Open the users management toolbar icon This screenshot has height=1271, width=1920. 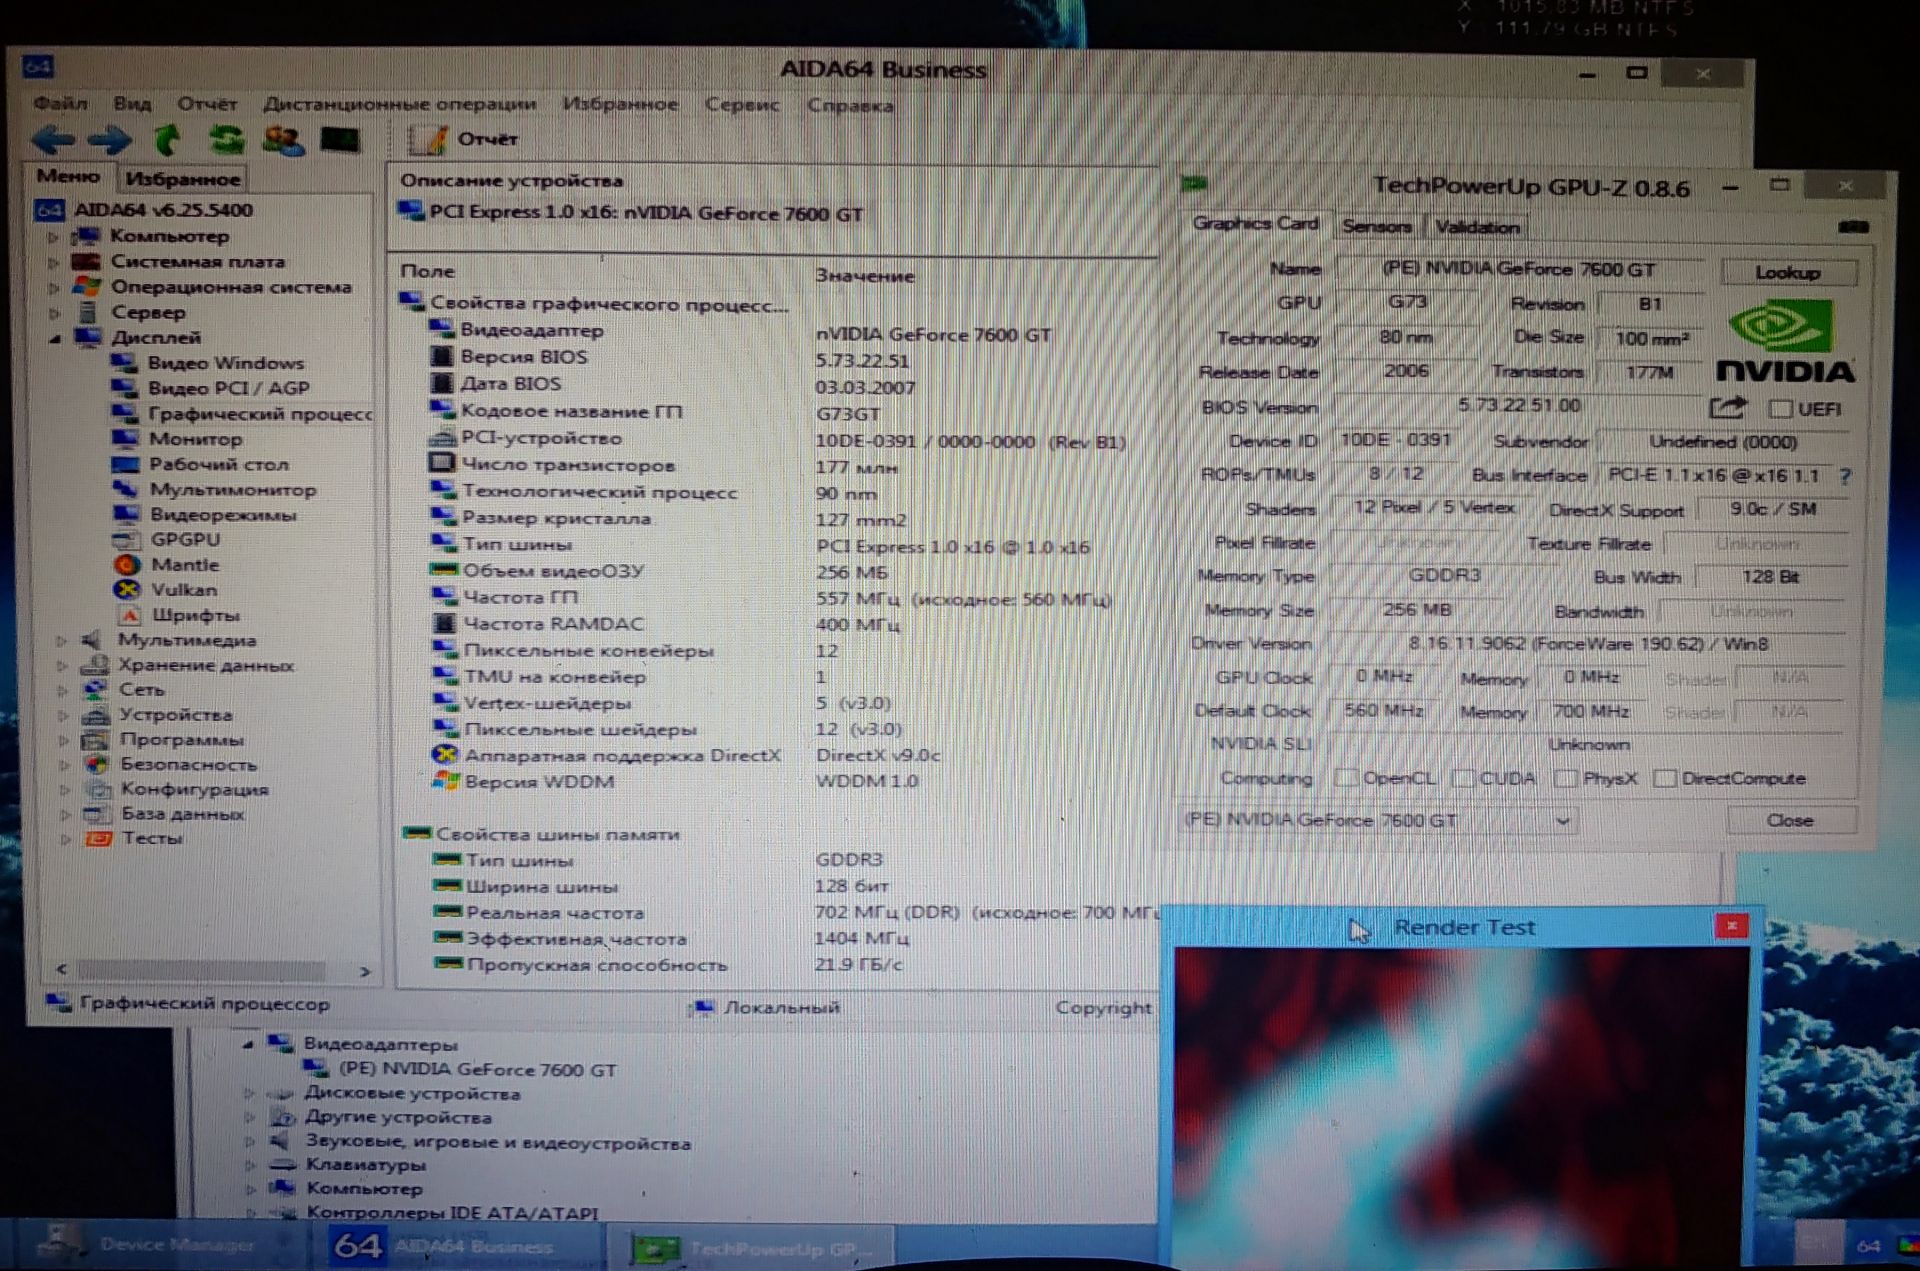283,140
